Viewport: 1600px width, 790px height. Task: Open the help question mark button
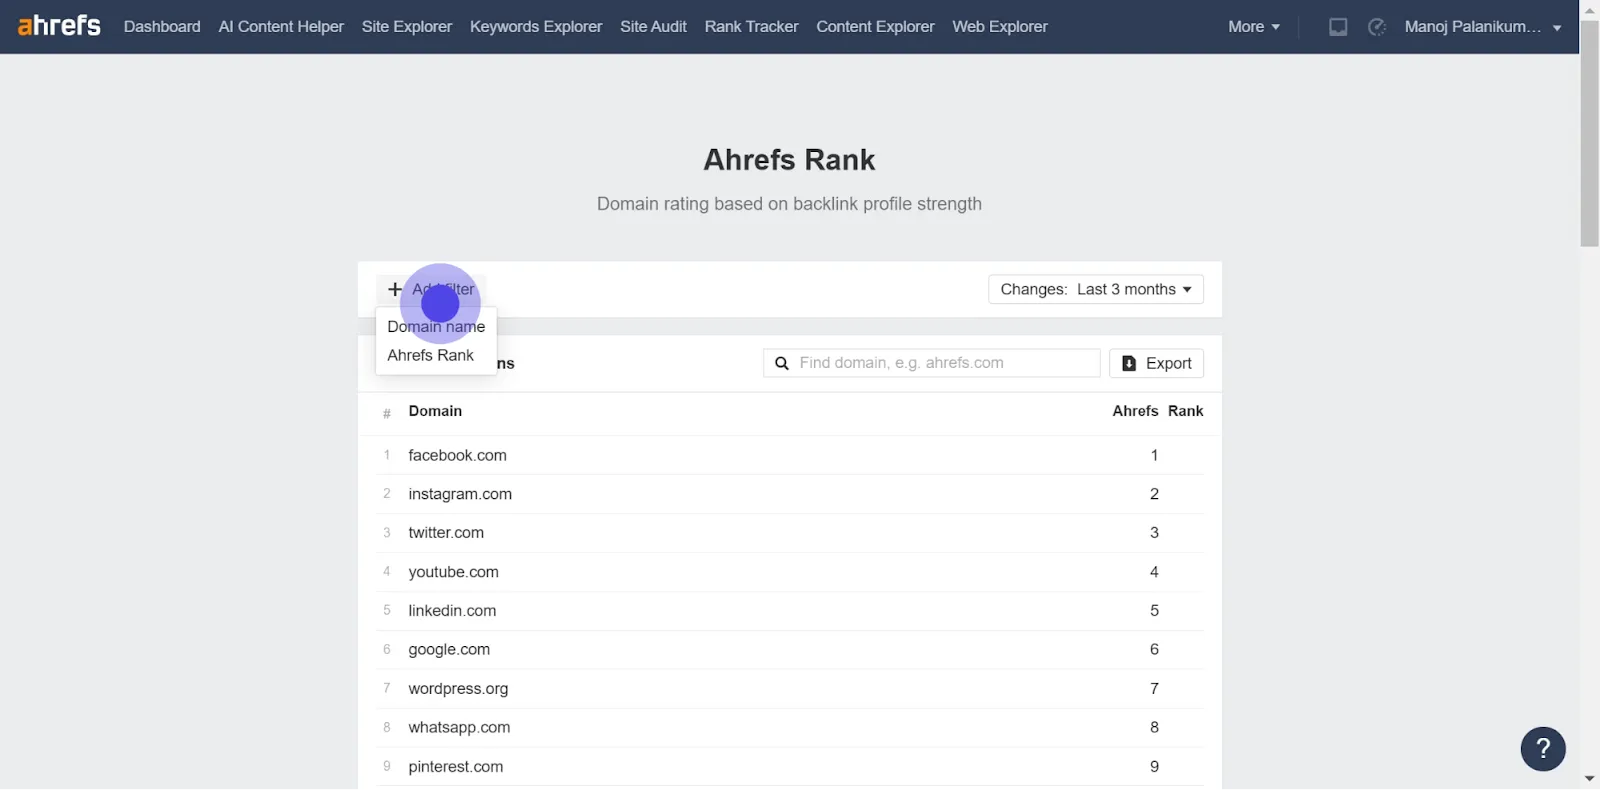pyautogui.click(x=1543, y=748)
